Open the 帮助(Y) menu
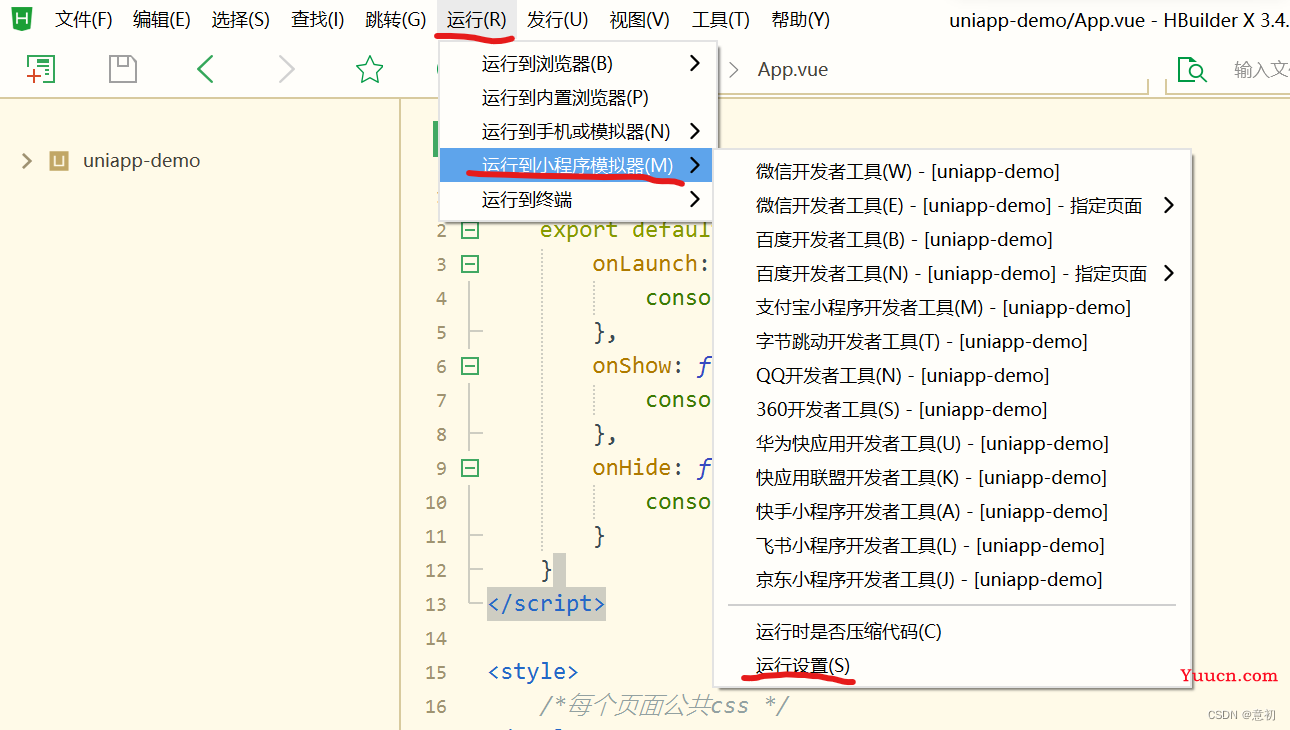The height and width of the screenshot is (730, 1290). (801, 20)
